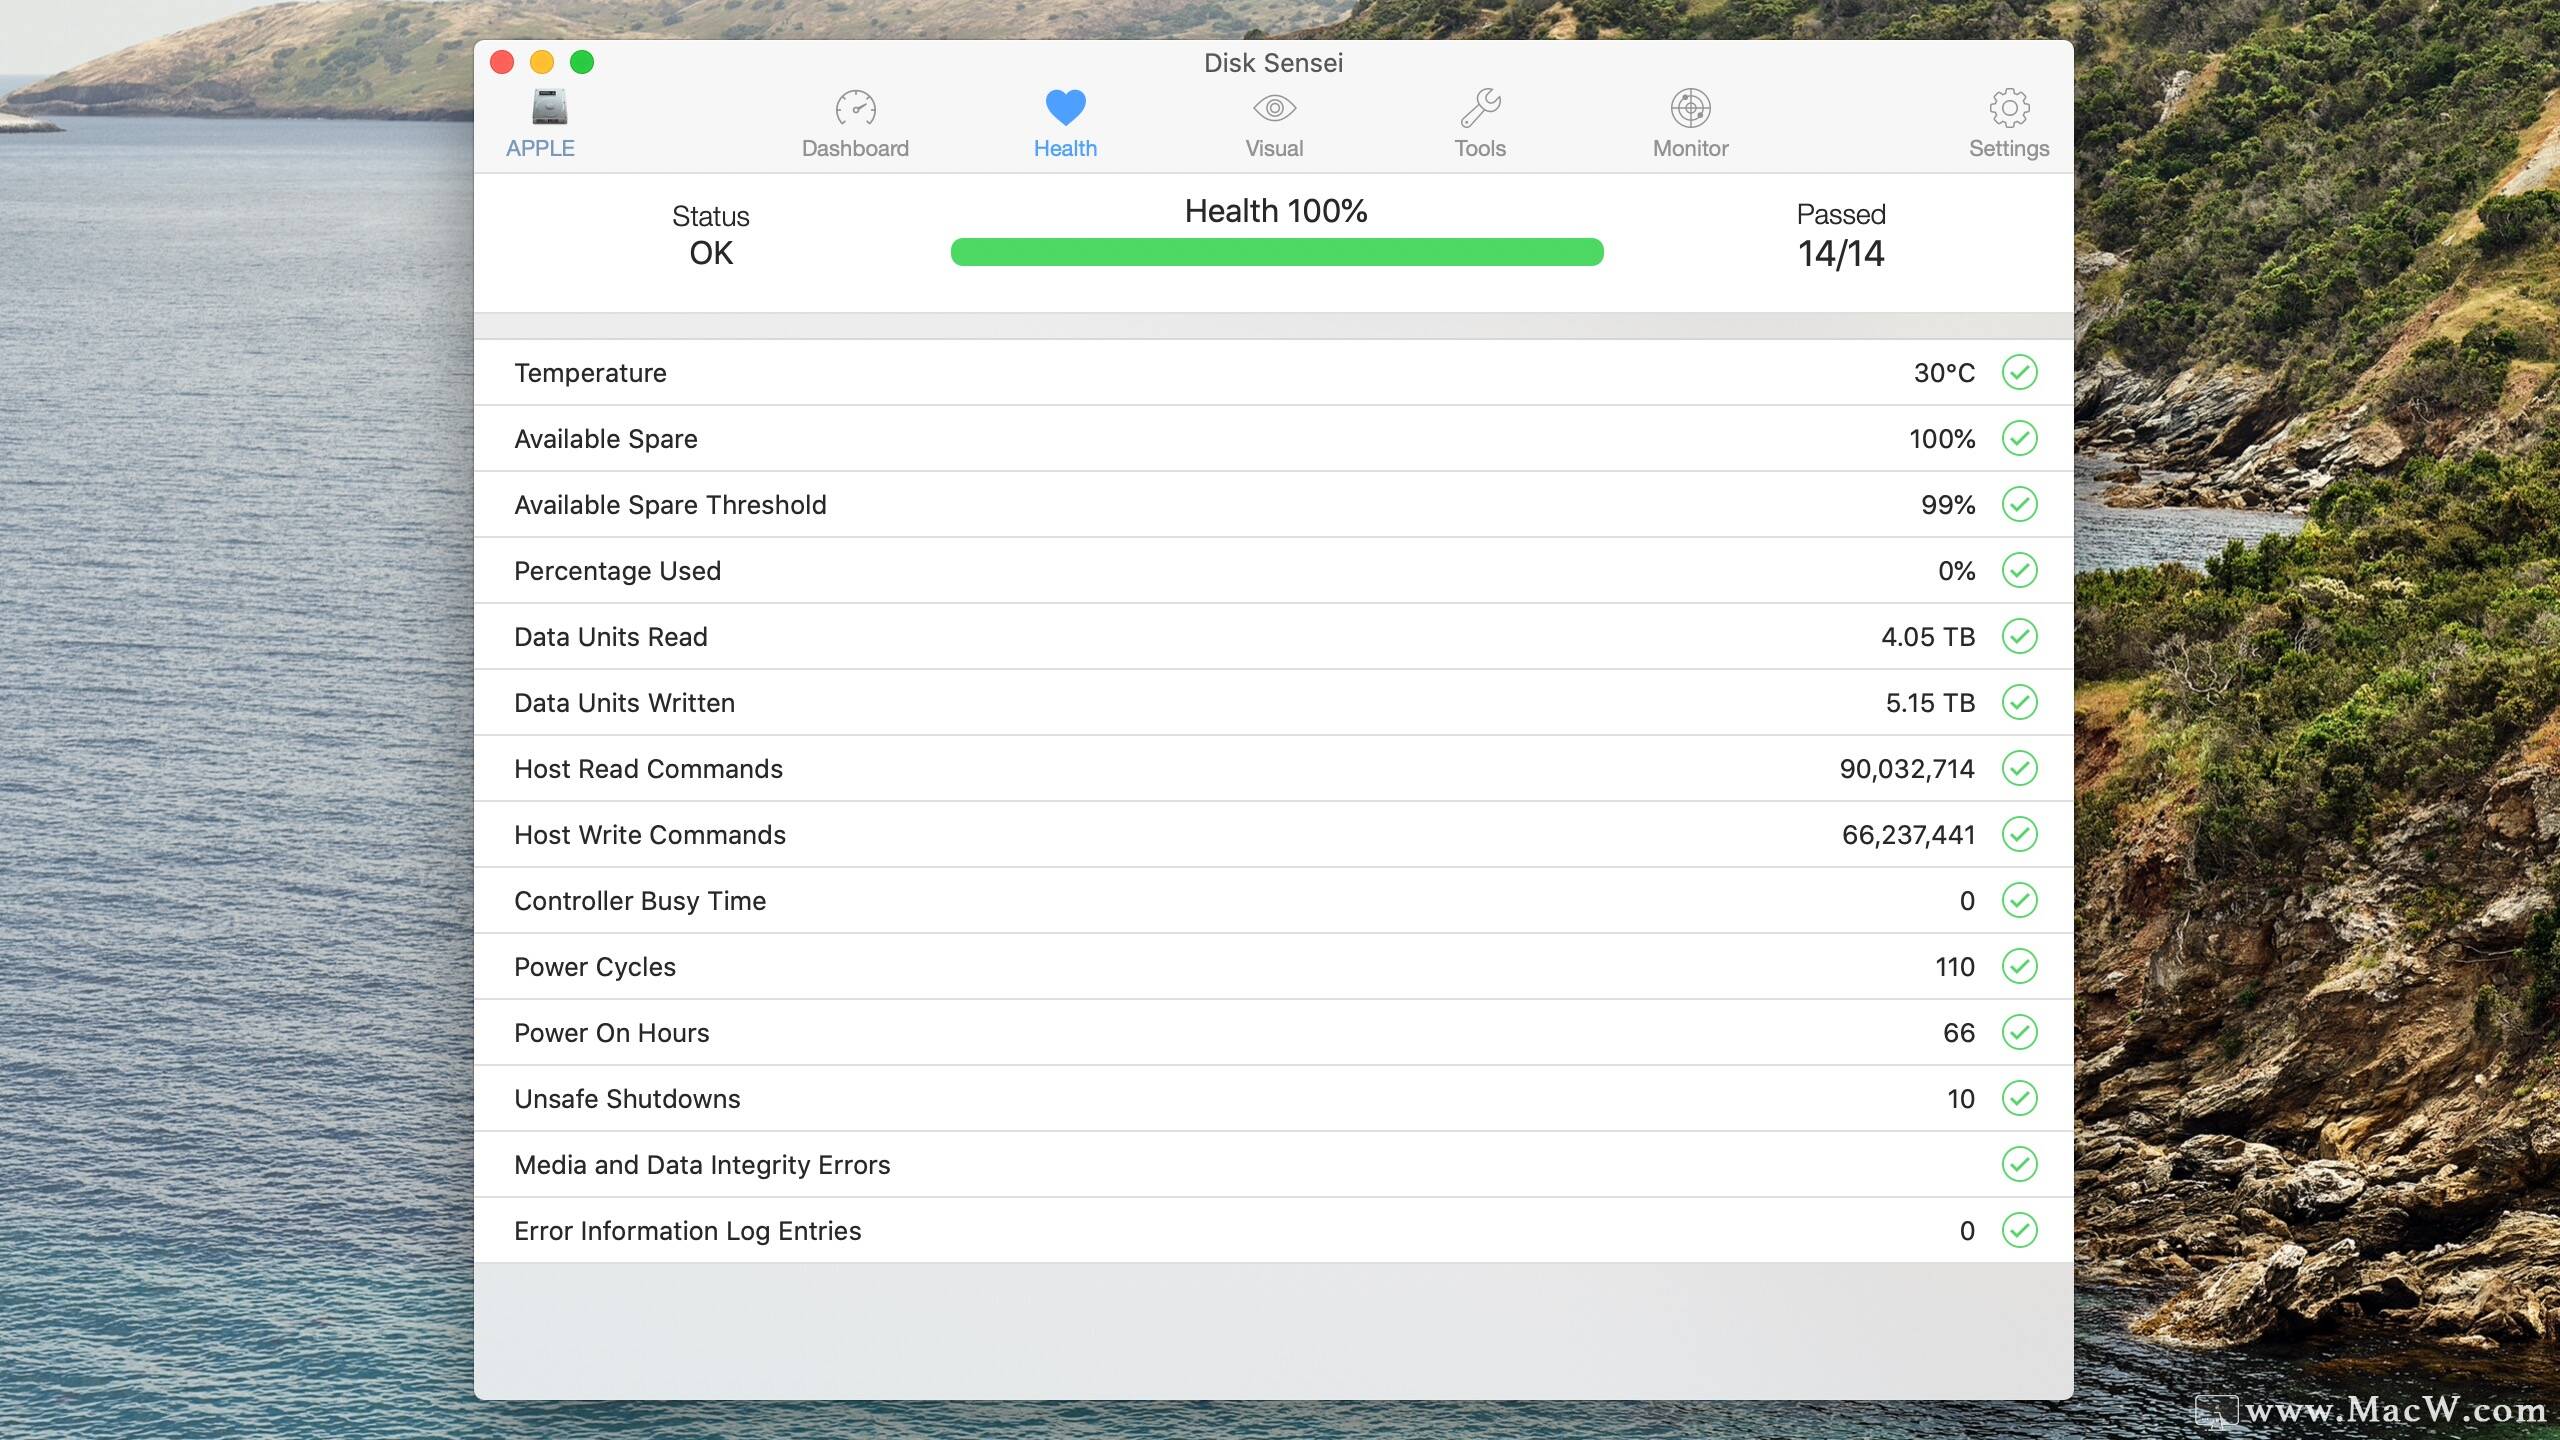Open the Dashboard gauge icon
Screen dimensions: 2560x1440
click(x=855, y=108)
